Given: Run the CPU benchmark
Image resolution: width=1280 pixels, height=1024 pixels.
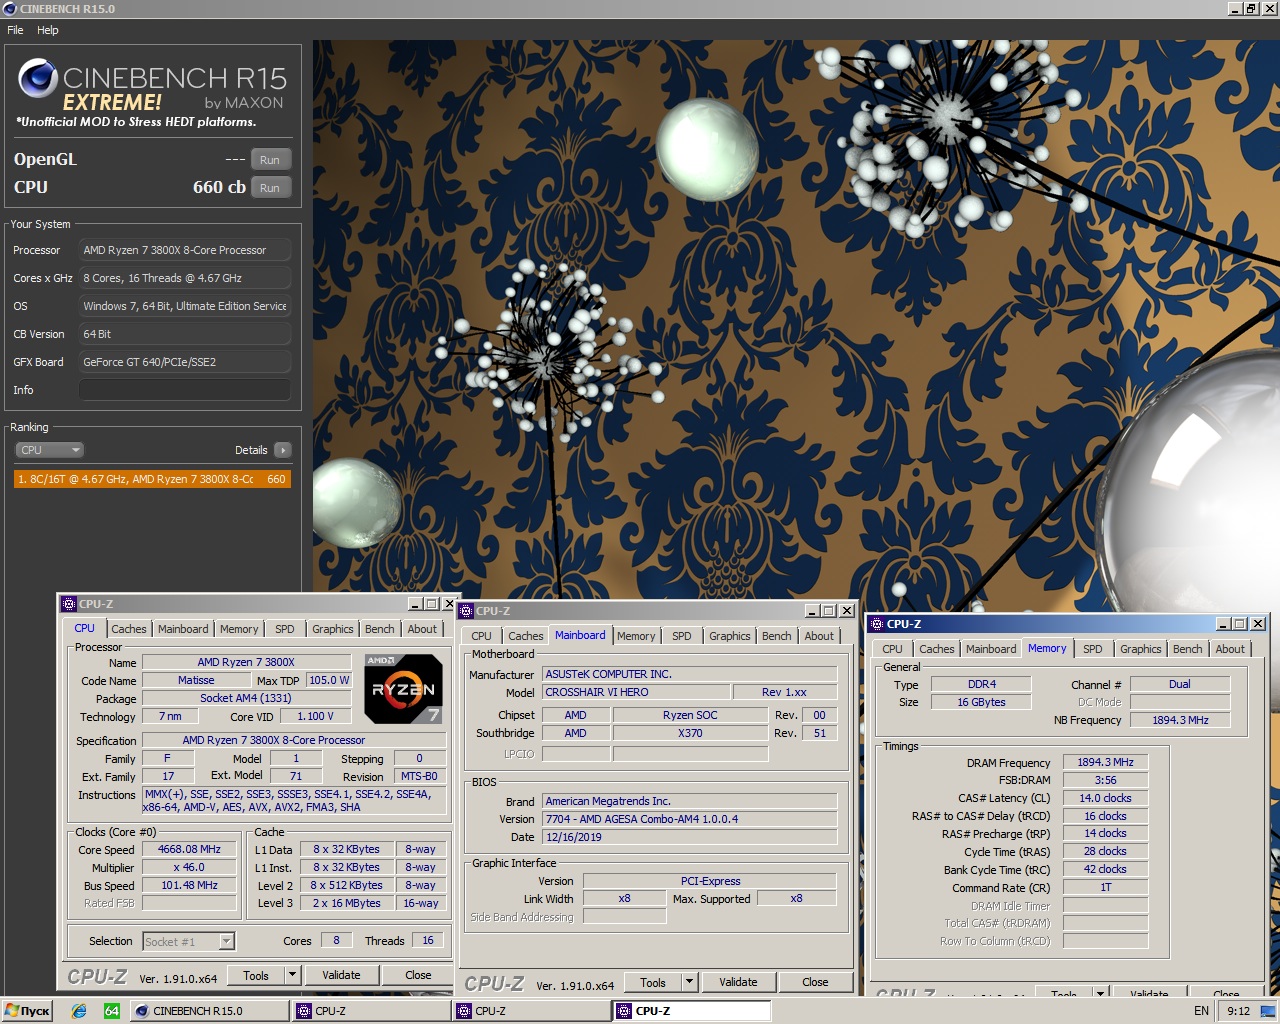Looking at the screenshot, I should coord(270,188).
